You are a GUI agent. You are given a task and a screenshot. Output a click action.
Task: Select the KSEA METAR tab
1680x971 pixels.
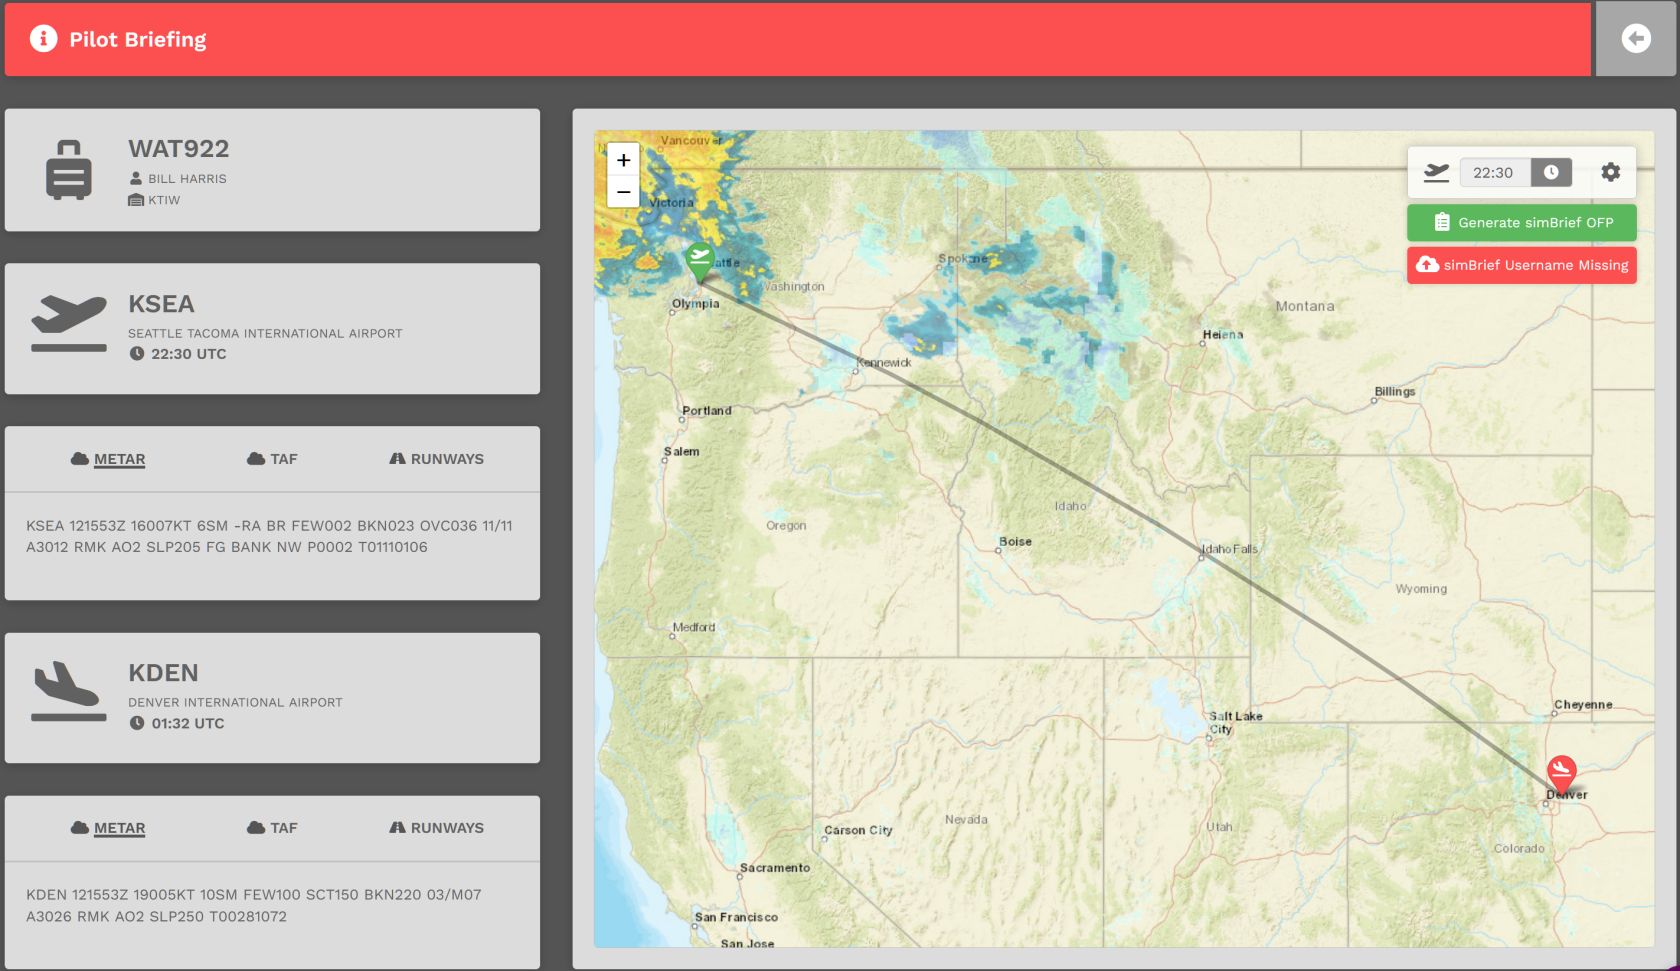click(108, 459)
